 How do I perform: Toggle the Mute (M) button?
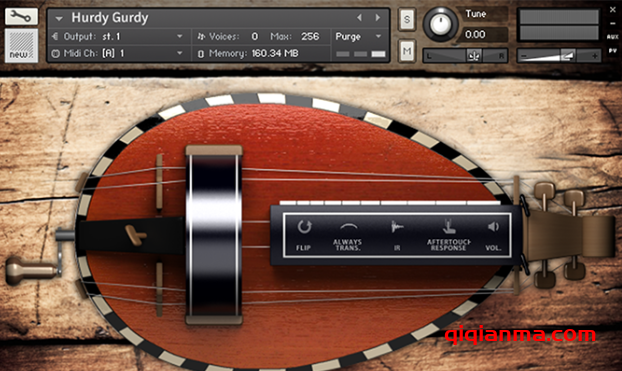407,51
